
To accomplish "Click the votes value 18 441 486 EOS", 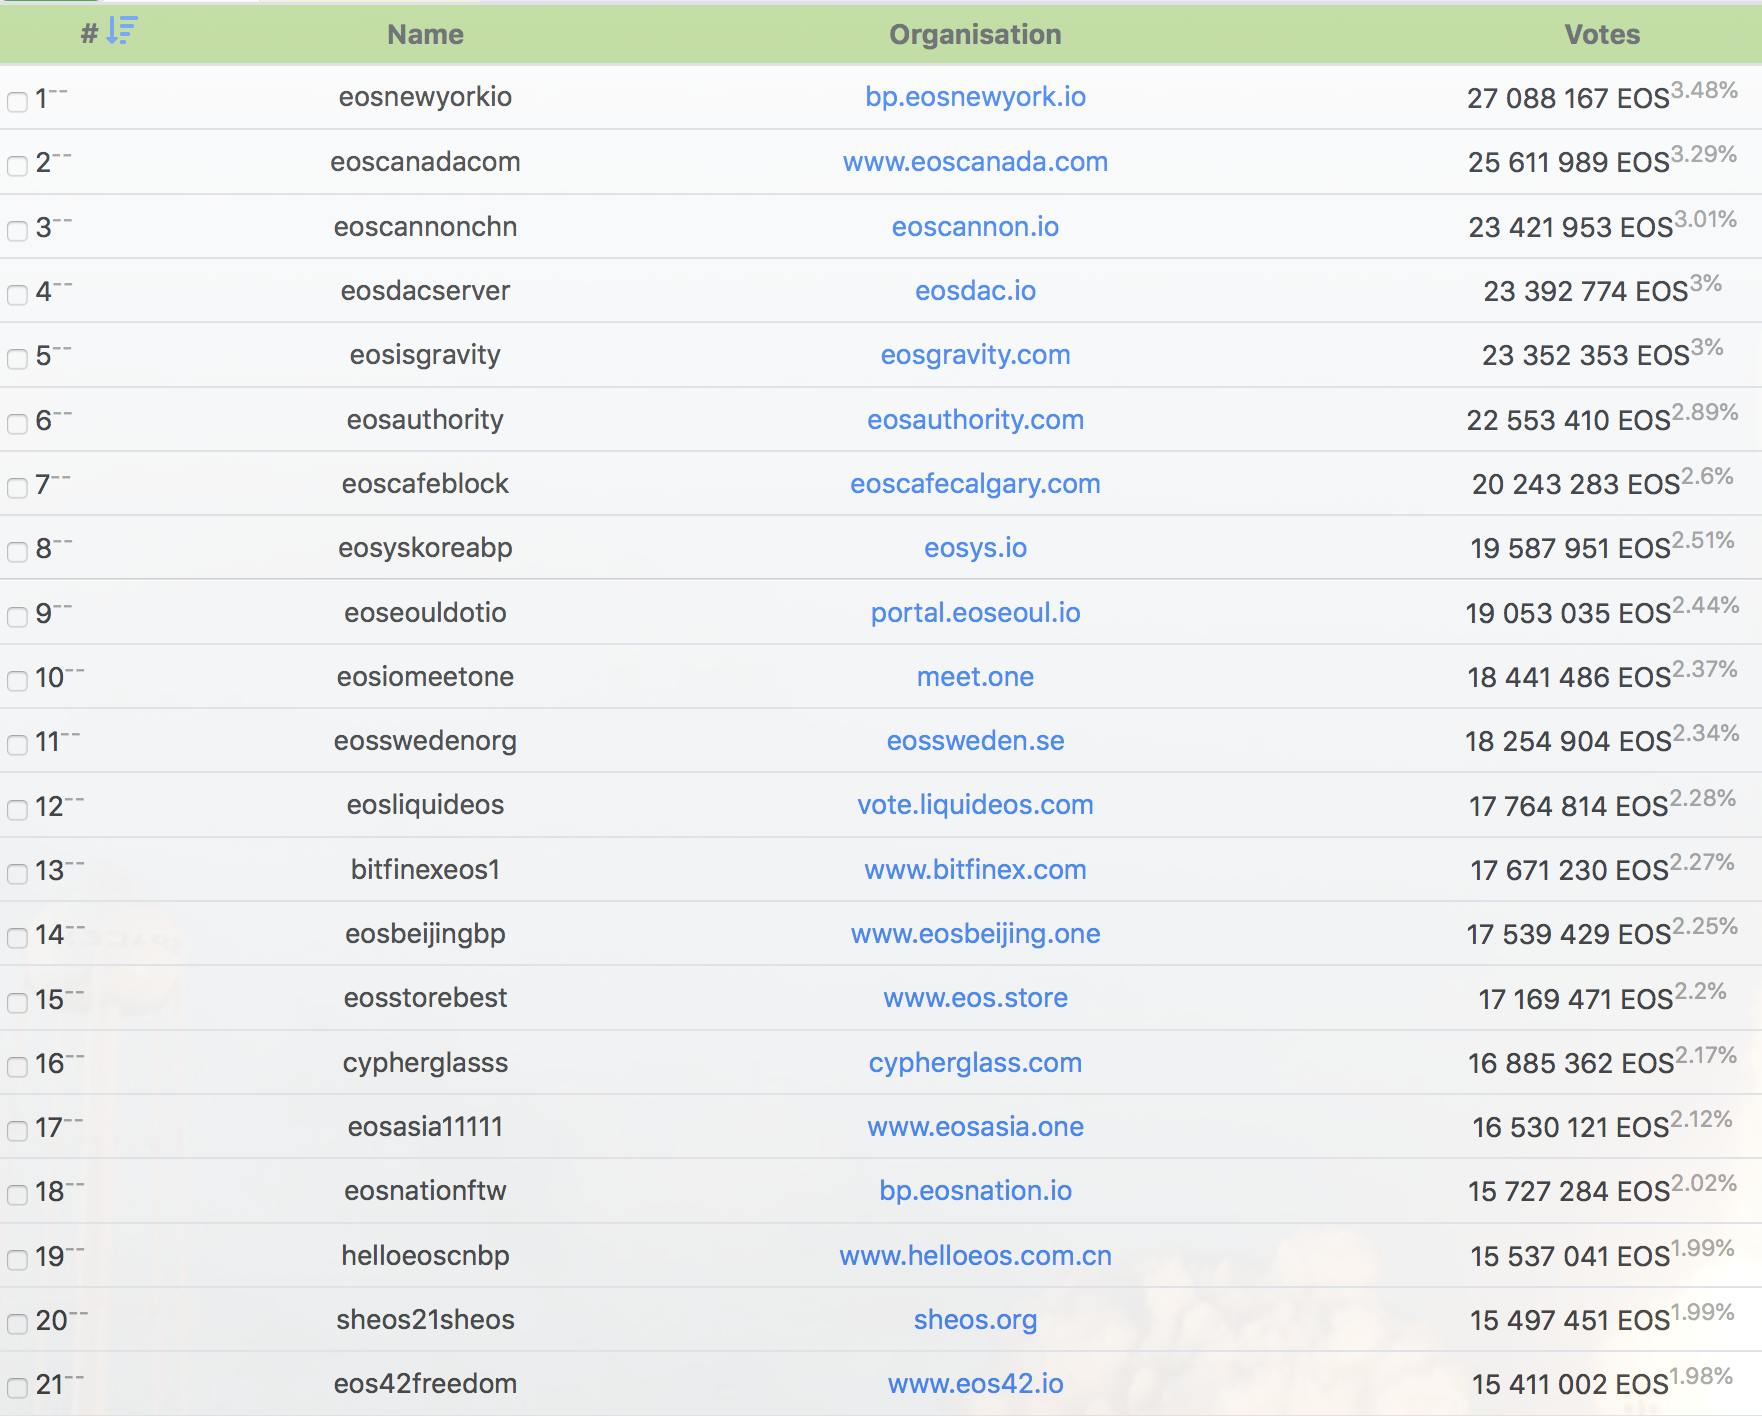I will (1569, 678).
